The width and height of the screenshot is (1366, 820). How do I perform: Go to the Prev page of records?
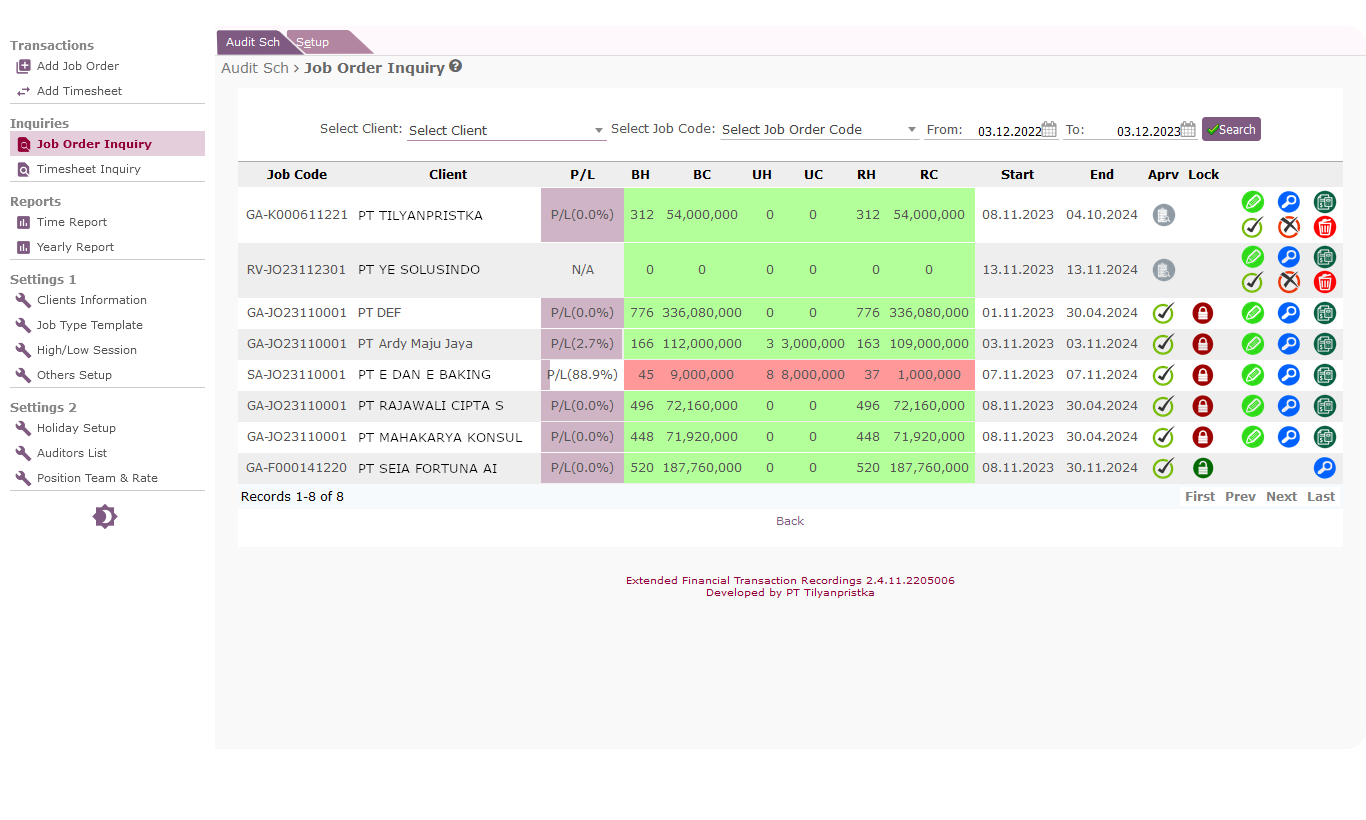coord(1240,497)
